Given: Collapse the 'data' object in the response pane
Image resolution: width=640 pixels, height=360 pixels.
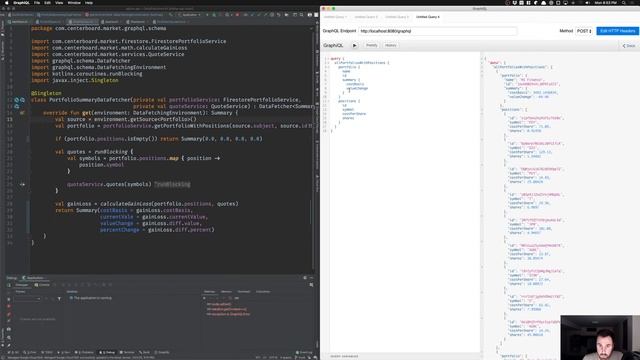Looking at the screenshot, I should click(x=482, y=63).
